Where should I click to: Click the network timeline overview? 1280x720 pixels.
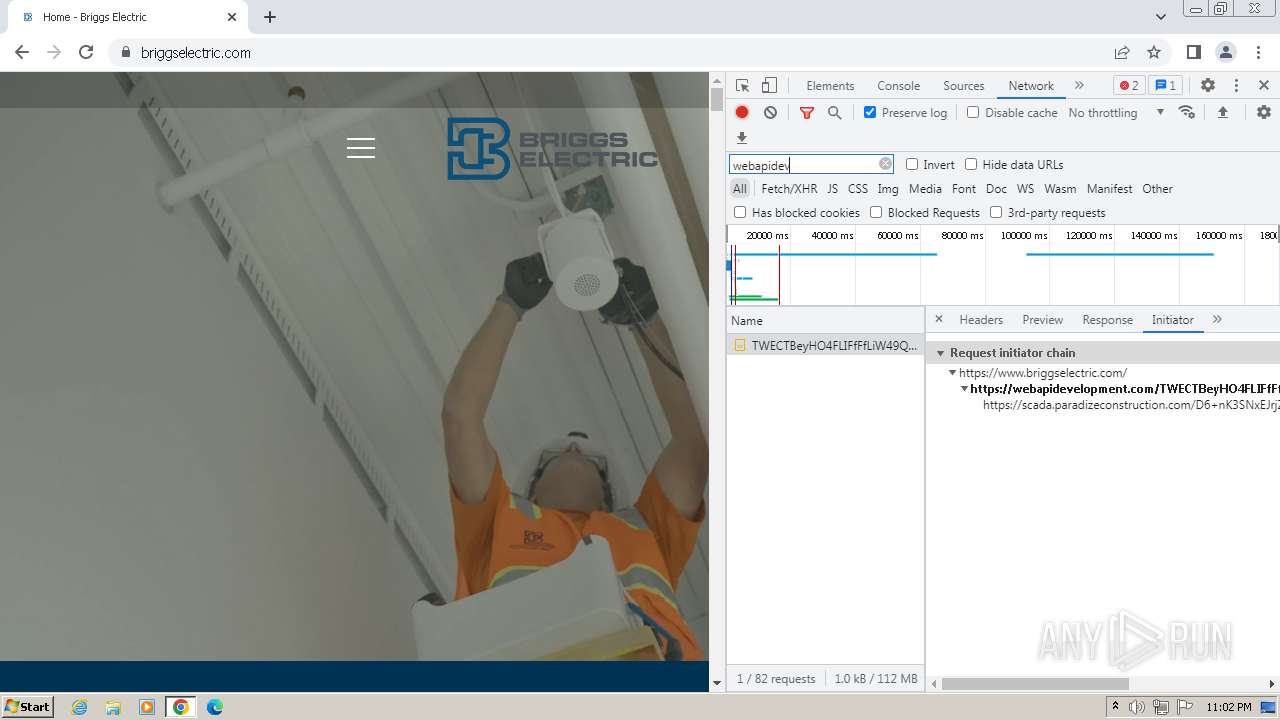click(1003, 266)
